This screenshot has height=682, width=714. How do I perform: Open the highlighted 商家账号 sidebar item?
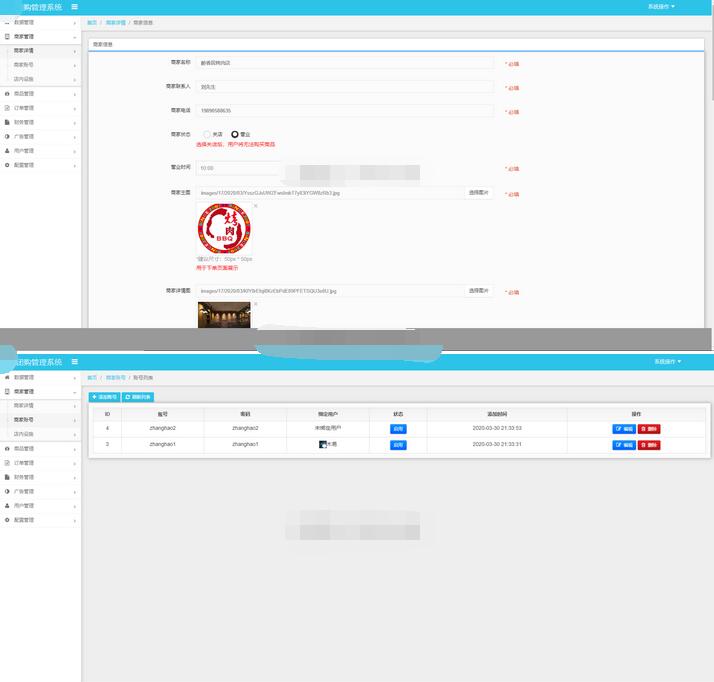pos(40,420)
